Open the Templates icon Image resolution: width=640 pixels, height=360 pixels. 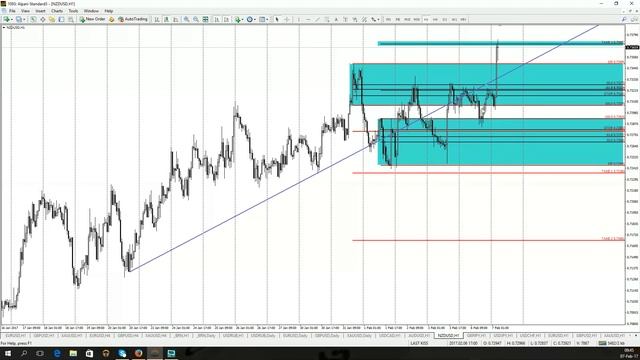262,19
